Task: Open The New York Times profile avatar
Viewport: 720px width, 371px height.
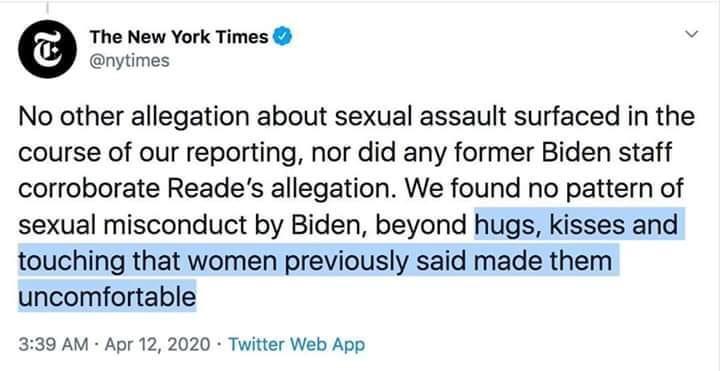Action: pyautogui.click(x=47, y=49)
